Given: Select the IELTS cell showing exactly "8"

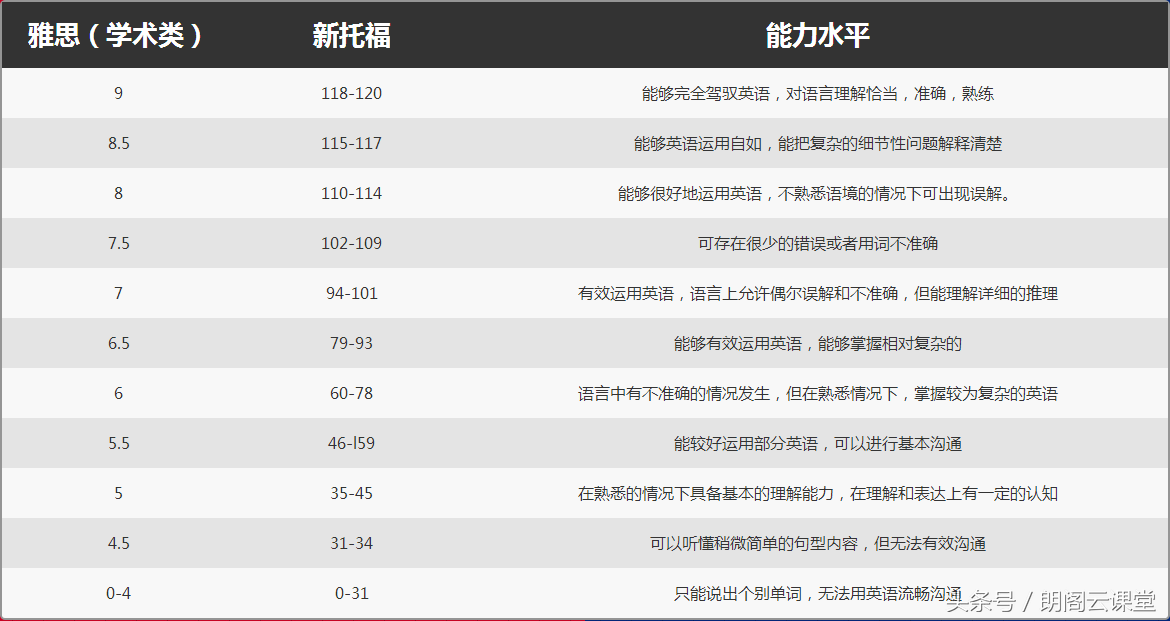Looking at the screenshot, I should click(119, 193).
